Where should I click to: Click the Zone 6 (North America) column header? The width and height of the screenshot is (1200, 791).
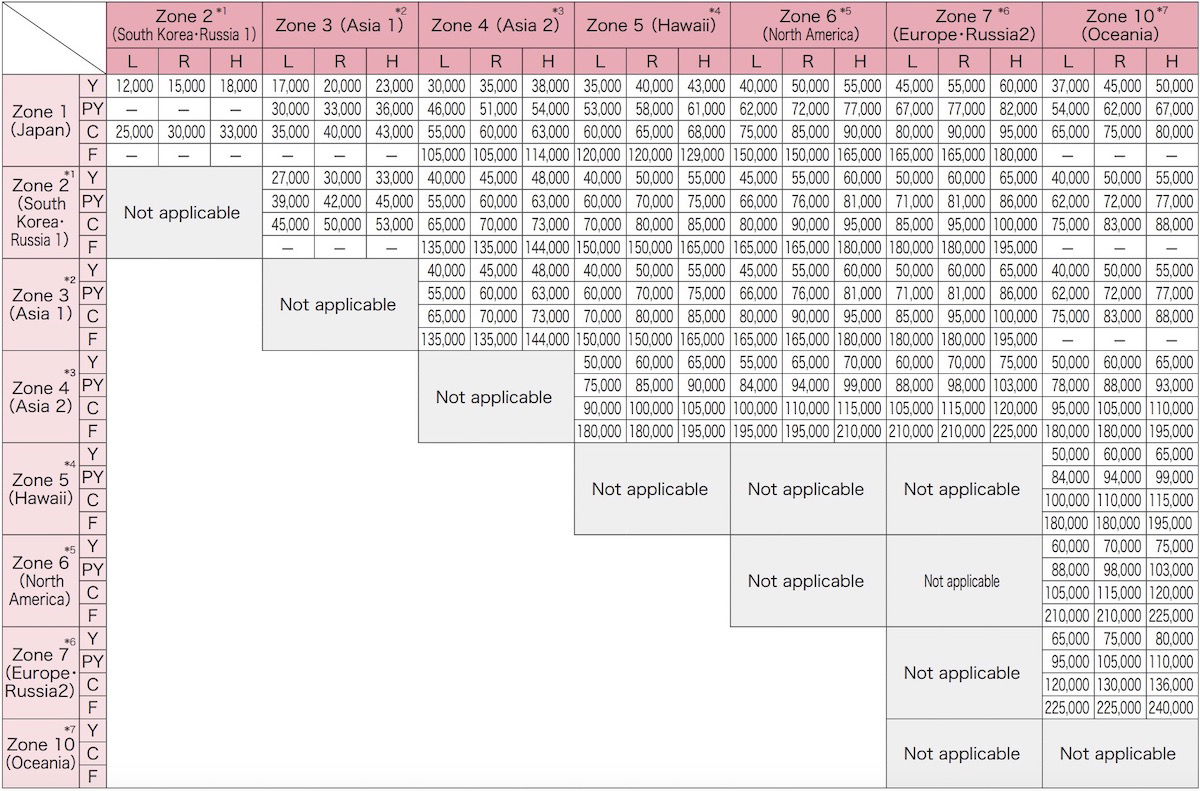coord(809,25)
